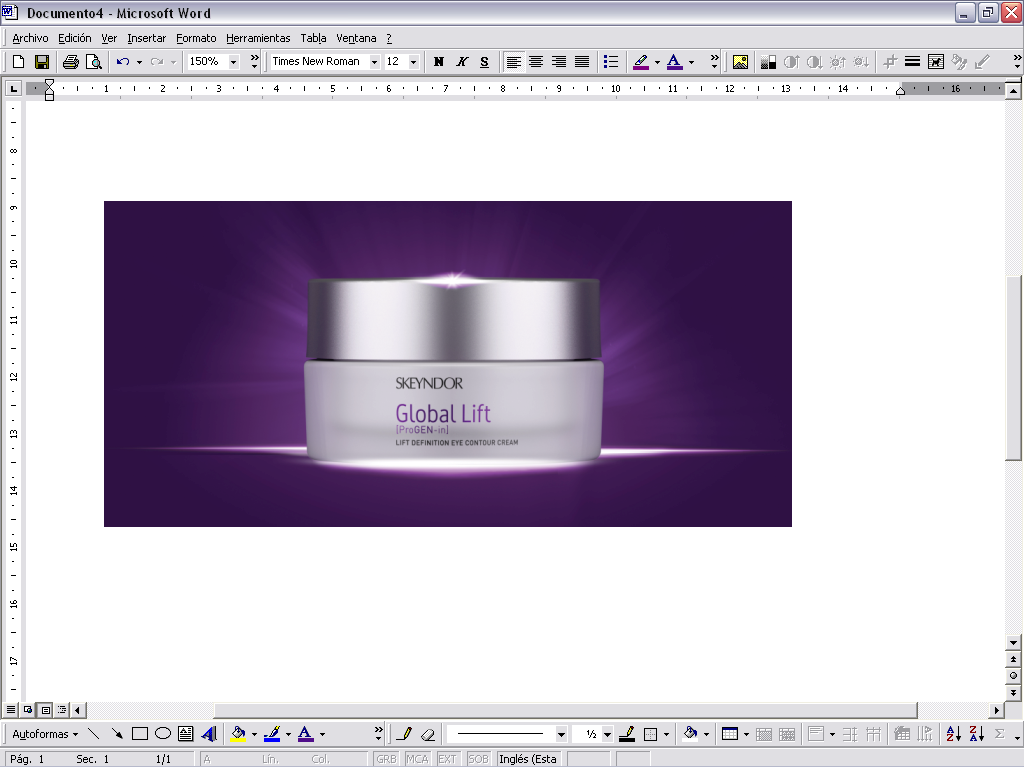Increase contrast of the picture
Viewport: 1024px width, 768px height.
pyautogui.click(x=792, y=61)
